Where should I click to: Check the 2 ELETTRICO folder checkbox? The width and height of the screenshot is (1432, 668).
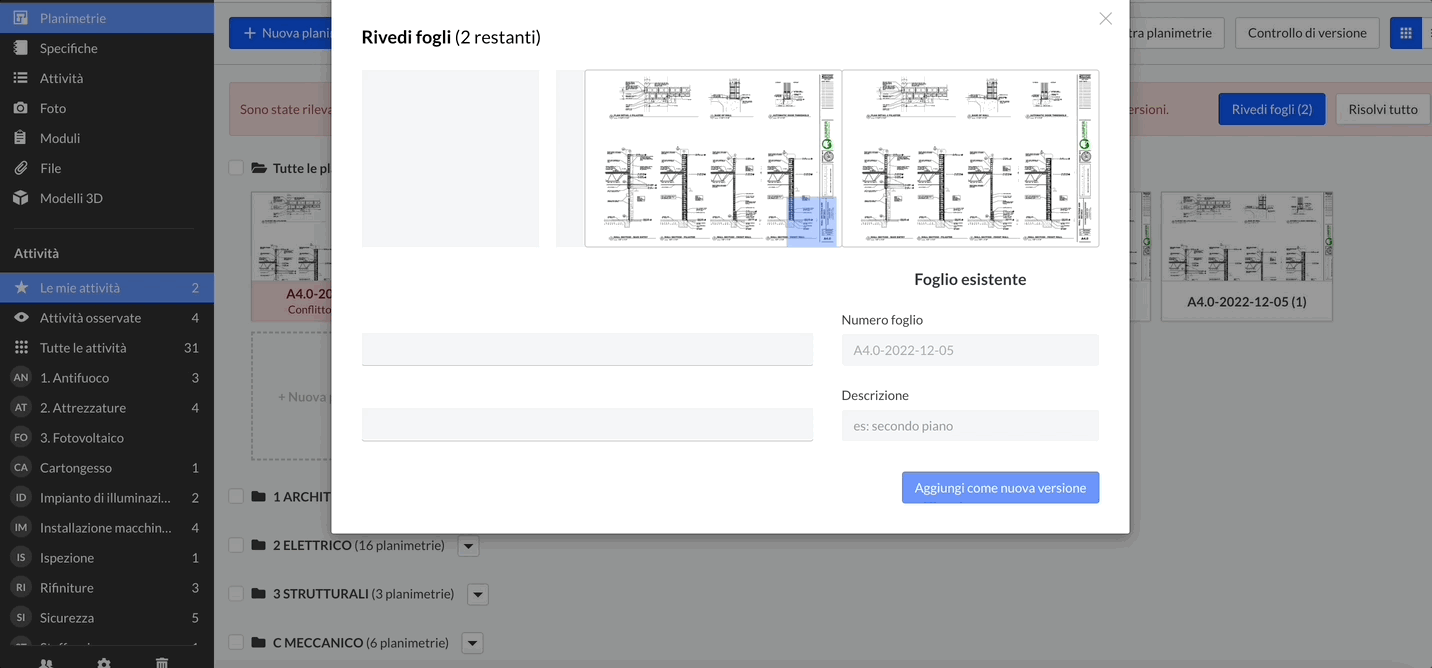pyautogui.click(x=236, y=545)
